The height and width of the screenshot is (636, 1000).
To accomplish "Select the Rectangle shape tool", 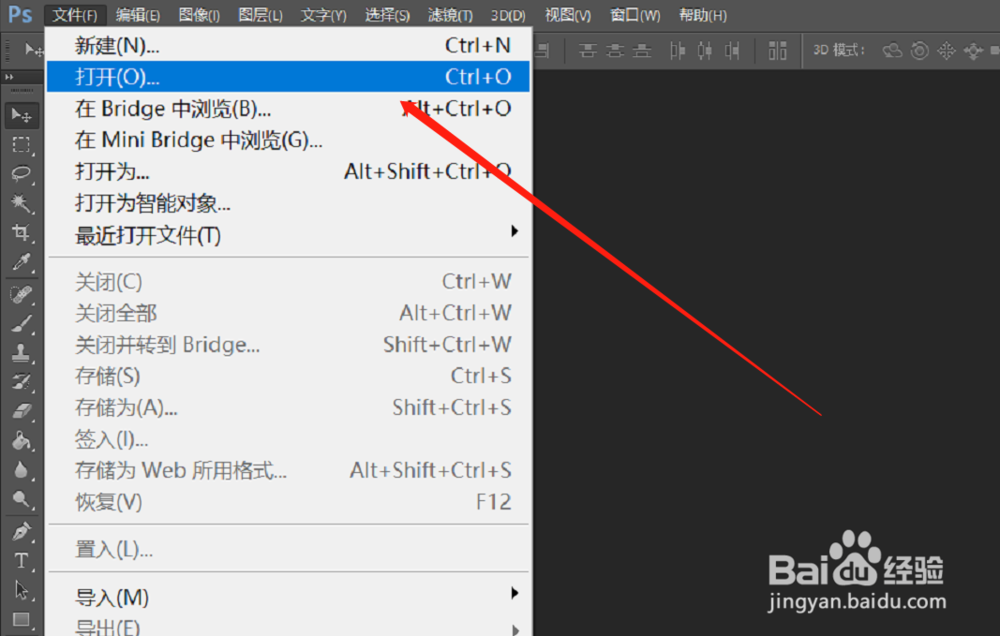I will pos(21,619).
